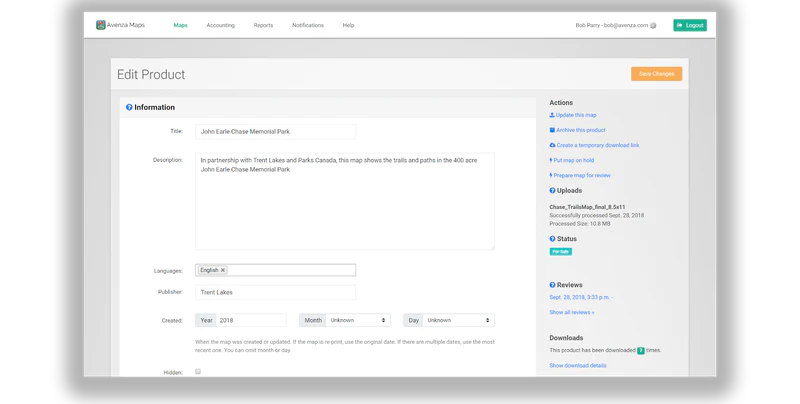Screen dimensions: 800x404
Task: Open the Day dropdown
Action: click(458, 320)
